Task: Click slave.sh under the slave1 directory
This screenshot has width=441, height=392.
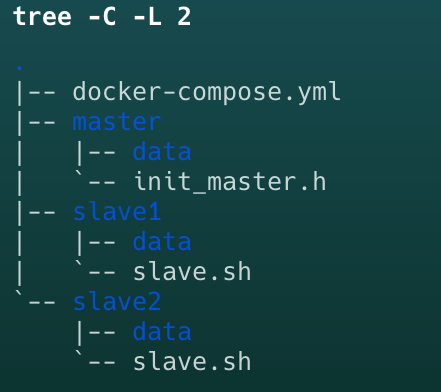Action: coord(192,272)
